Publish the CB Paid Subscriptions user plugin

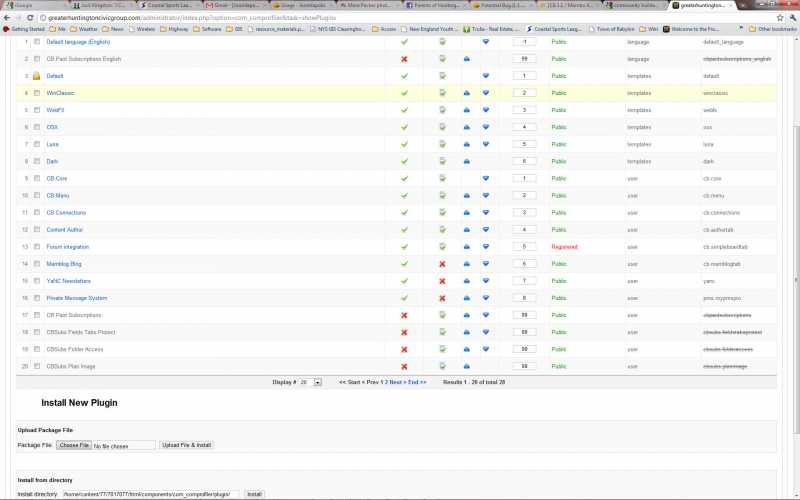404,315
